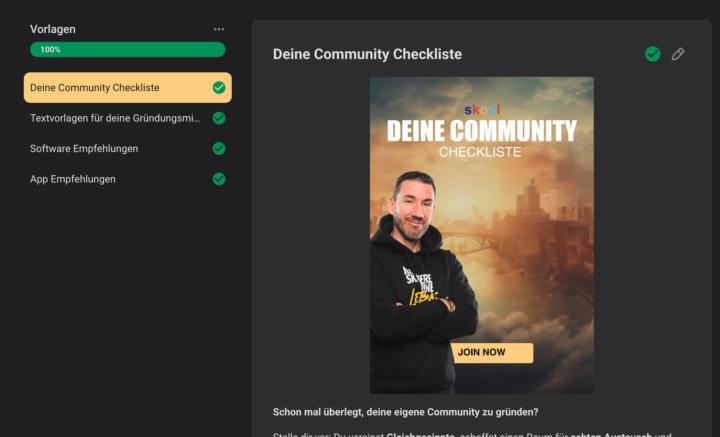This screenshot has height=437, width=720.
Task: Click the pencil edit icon beside the lesson title
Action: point(678,54)
